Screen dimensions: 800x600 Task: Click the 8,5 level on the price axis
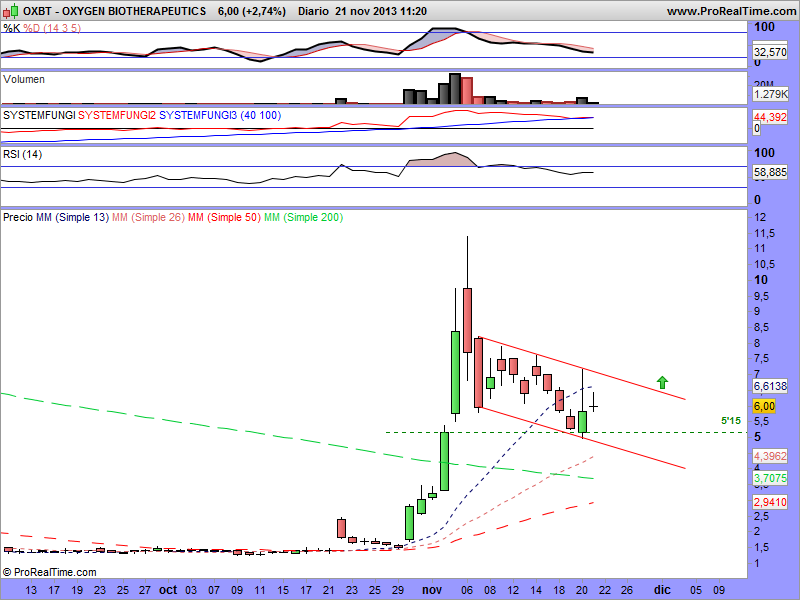764,327
